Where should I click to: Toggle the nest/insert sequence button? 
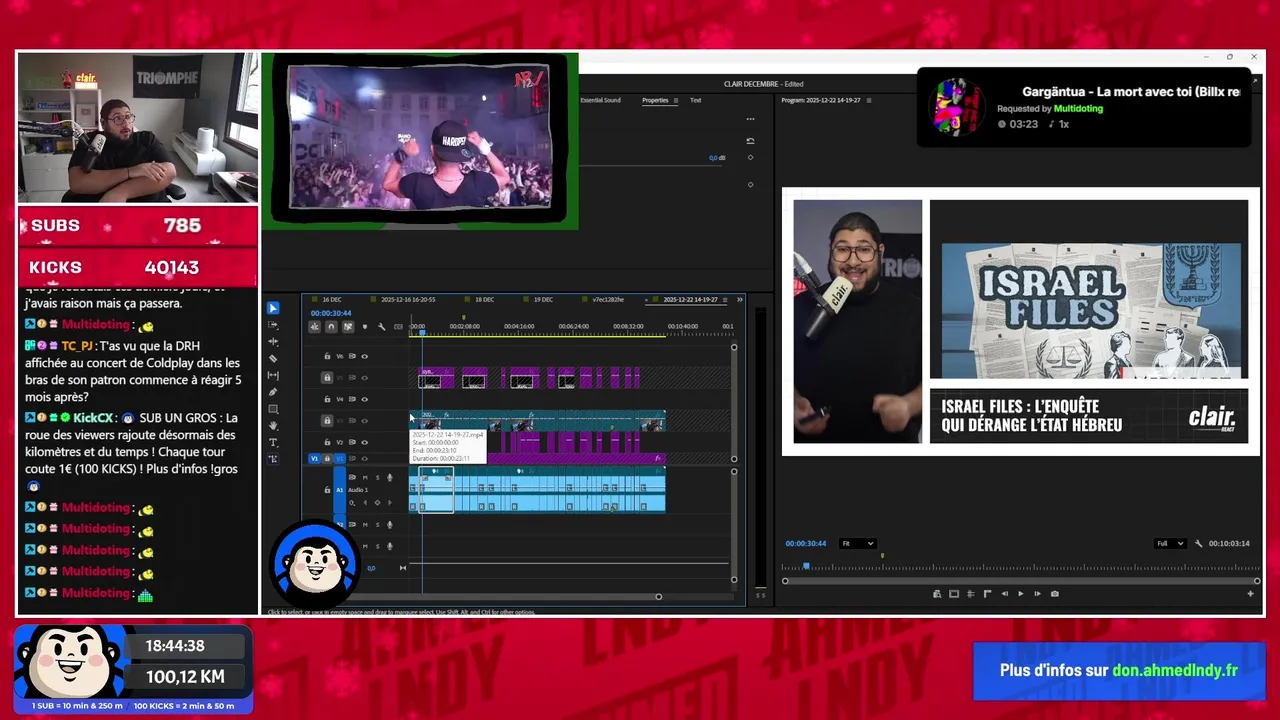click(x=315, y=326)
